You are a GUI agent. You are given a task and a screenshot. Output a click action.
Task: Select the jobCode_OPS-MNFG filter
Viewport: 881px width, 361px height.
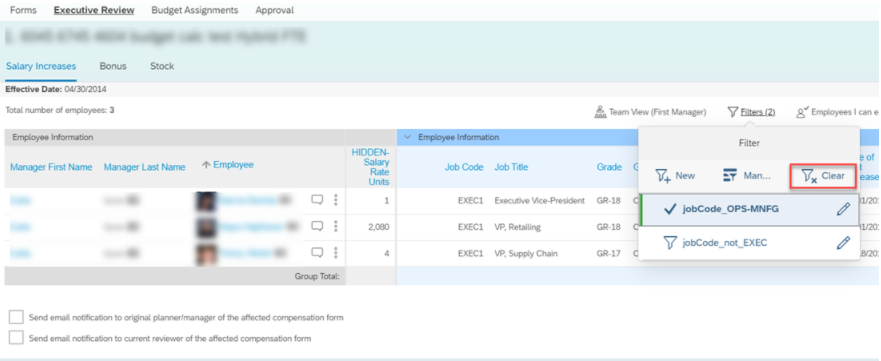click(750, 209)
